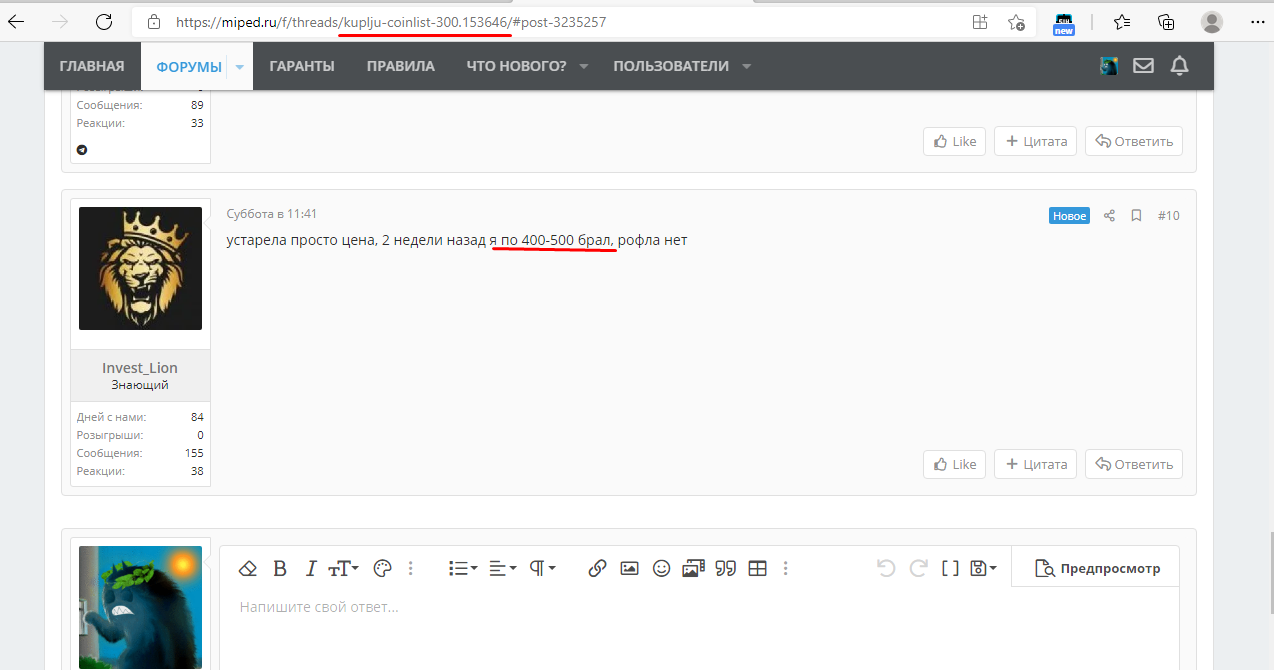Open the alerts bell icon
1274x670 pixels.
point(1180,66)
